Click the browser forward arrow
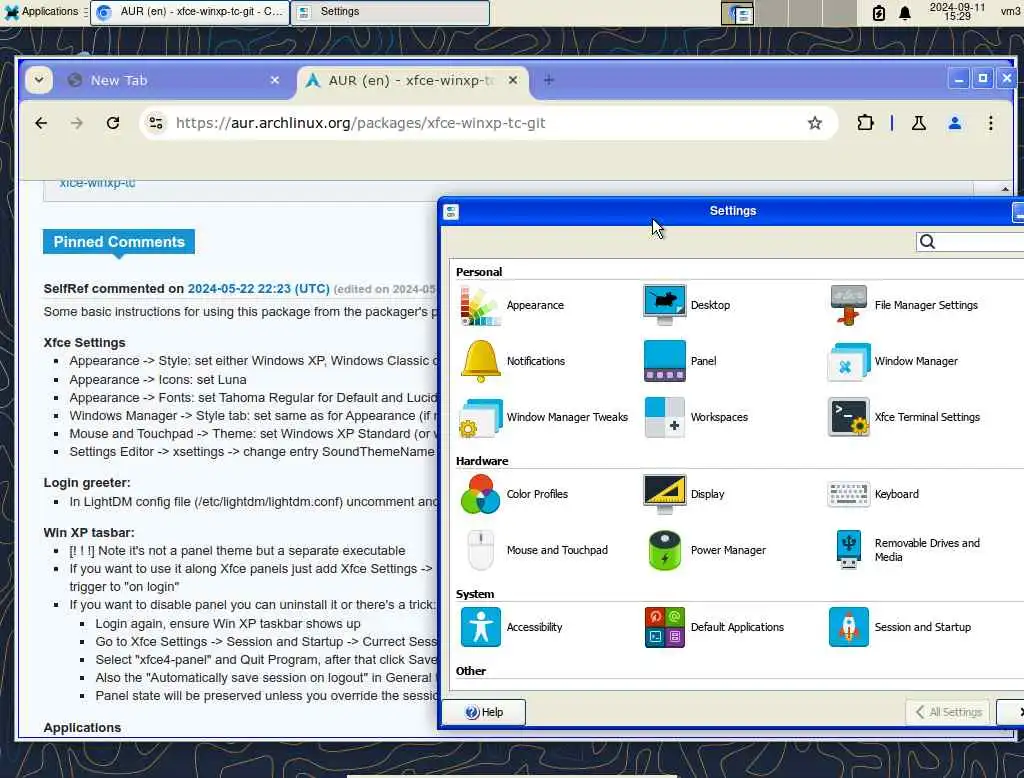Image resolution: width=1024 pixels, height=778 pixels. click(77, 123)
